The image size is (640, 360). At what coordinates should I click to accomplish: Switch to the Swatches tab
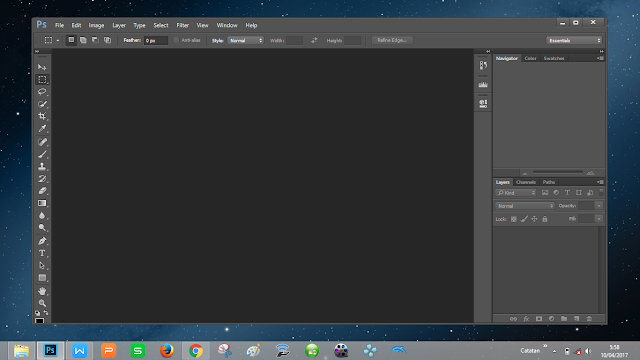(x=554, y=58)
